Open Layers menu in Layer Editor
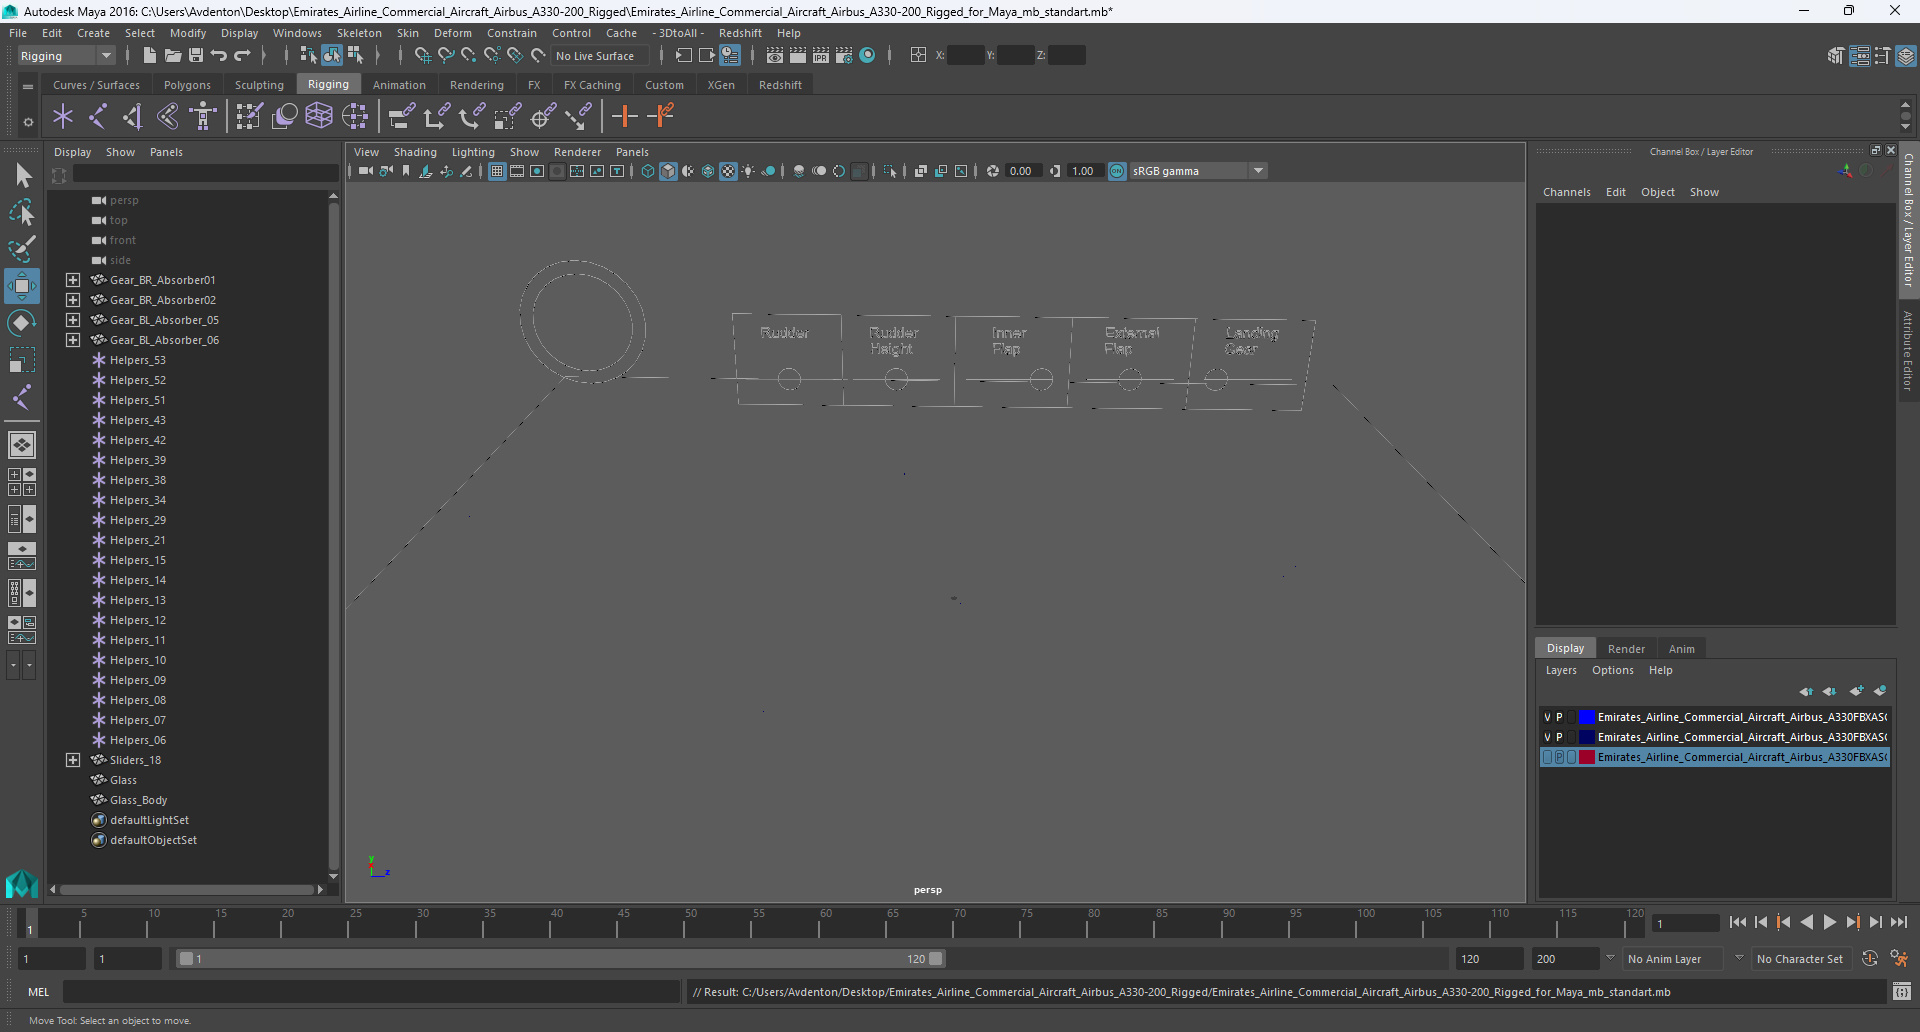Screen dimensions: 1920x1032 (x=1561, y=670)
